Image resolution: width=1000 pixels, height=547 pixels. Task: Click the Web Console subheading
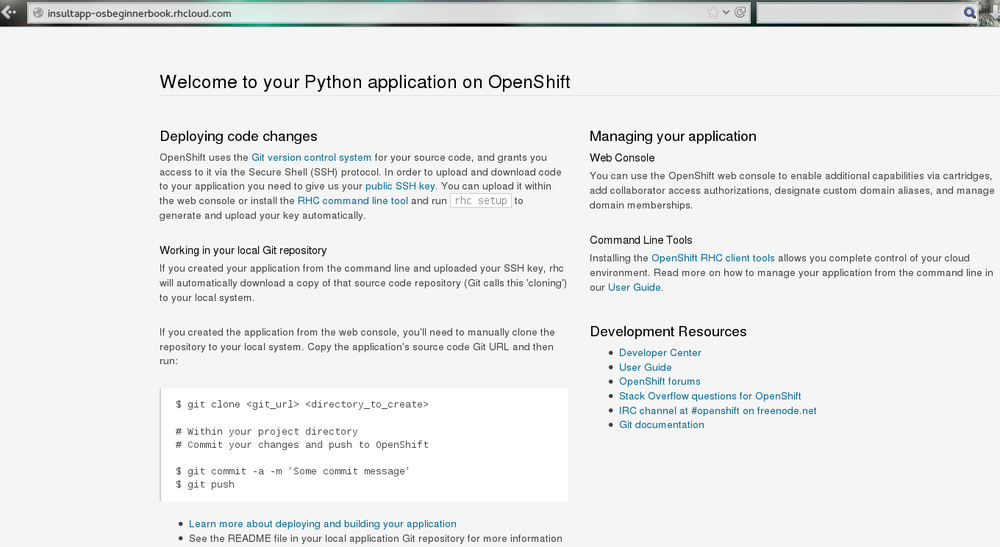click(x=622, y=157)
